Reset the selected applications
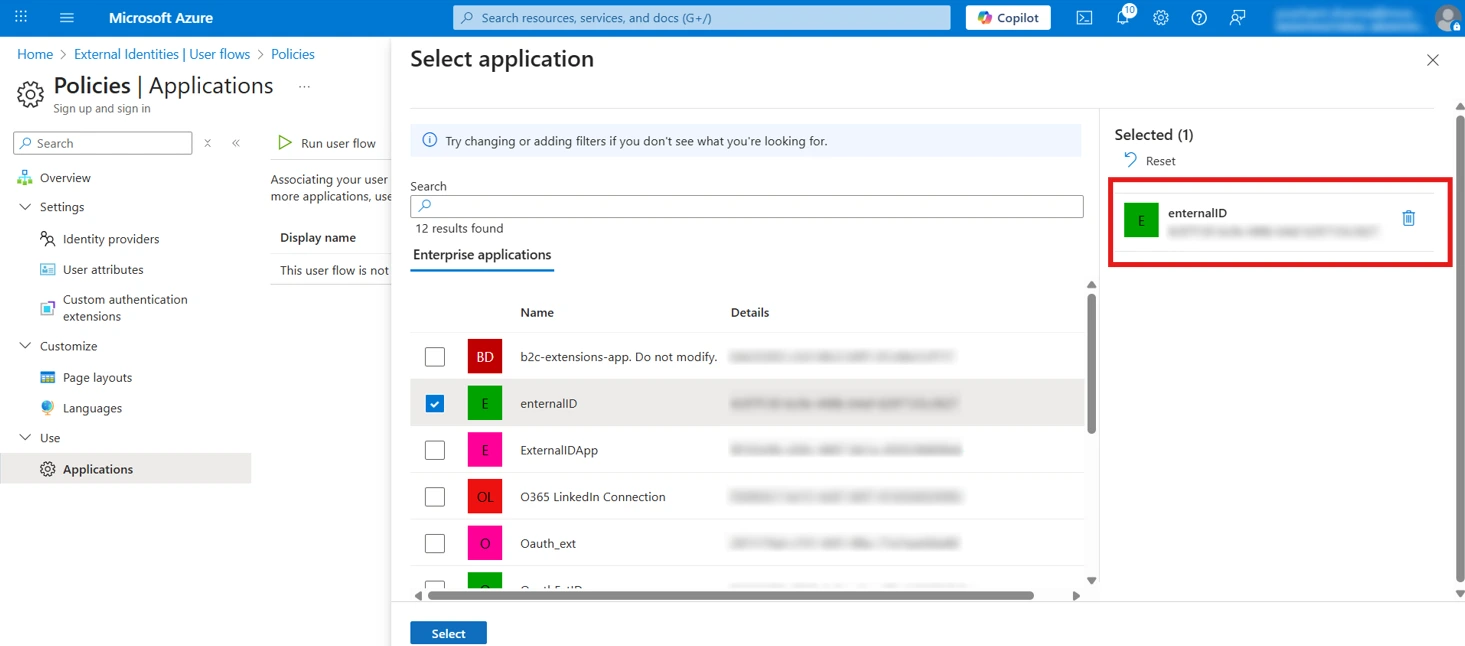 click(x=1149, y=160)
